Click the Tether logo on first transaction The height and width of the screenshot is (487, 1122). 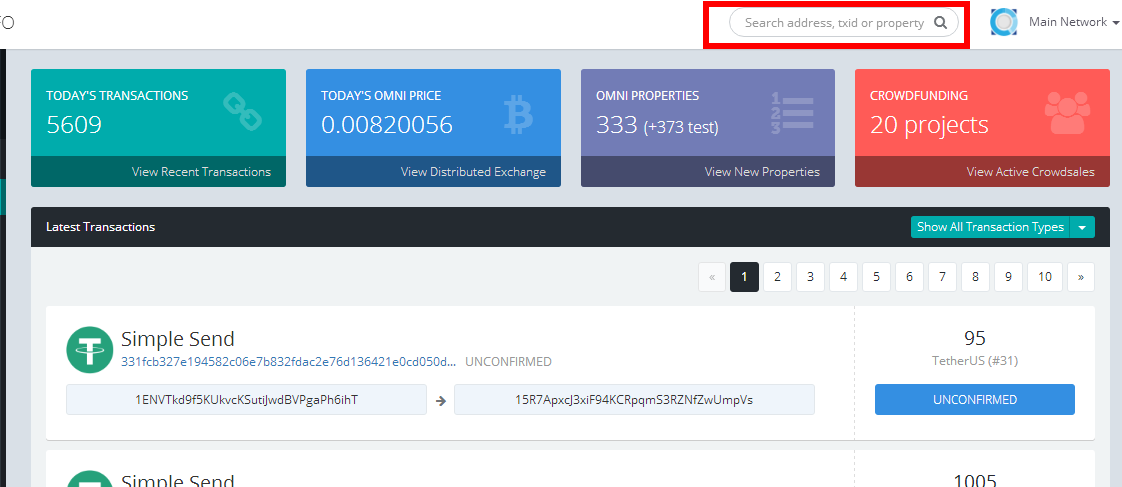[x=90, y=350]
